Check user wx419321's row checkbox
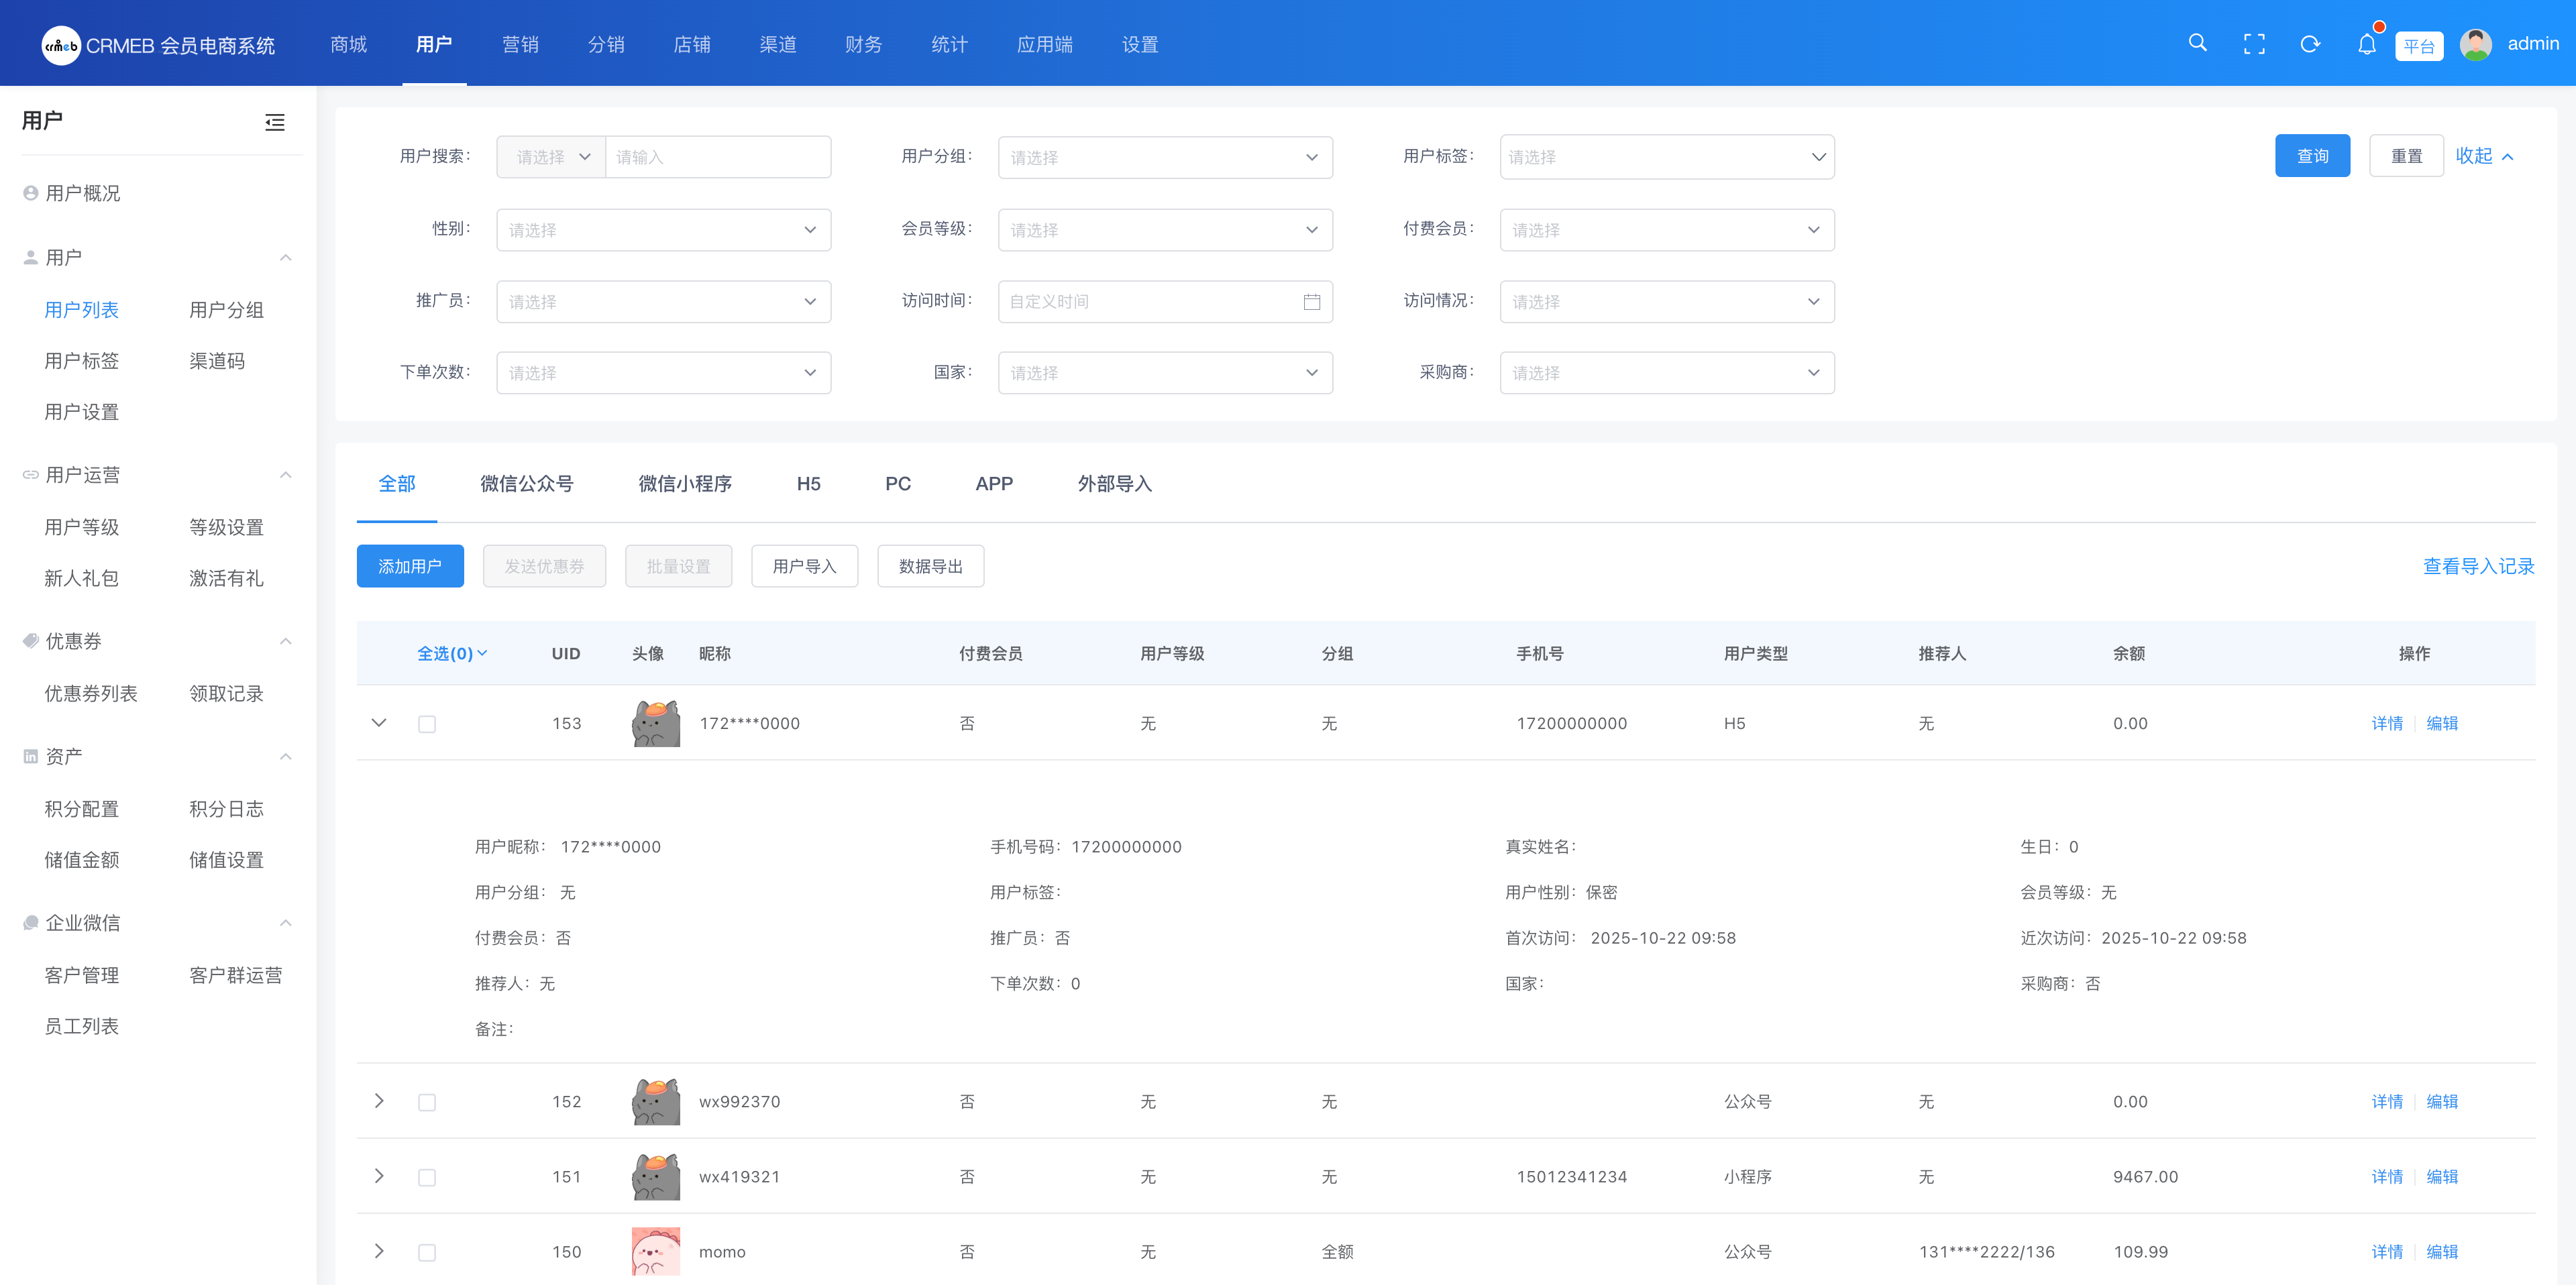This screenshot has height=1285, width=2576. 427,1176
